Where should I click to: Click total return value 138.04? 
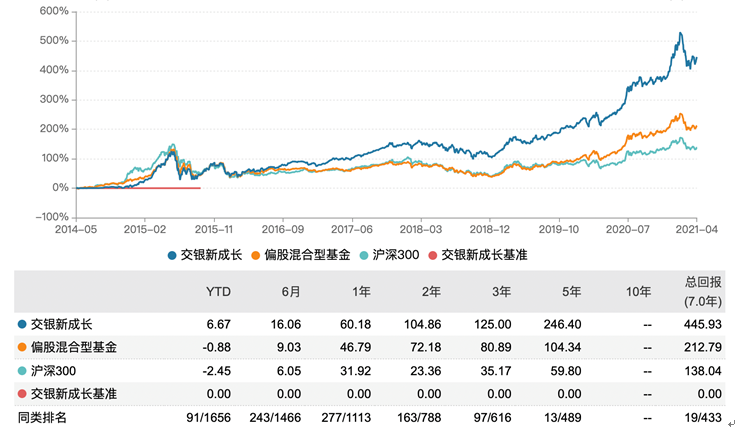coord(703,371)
